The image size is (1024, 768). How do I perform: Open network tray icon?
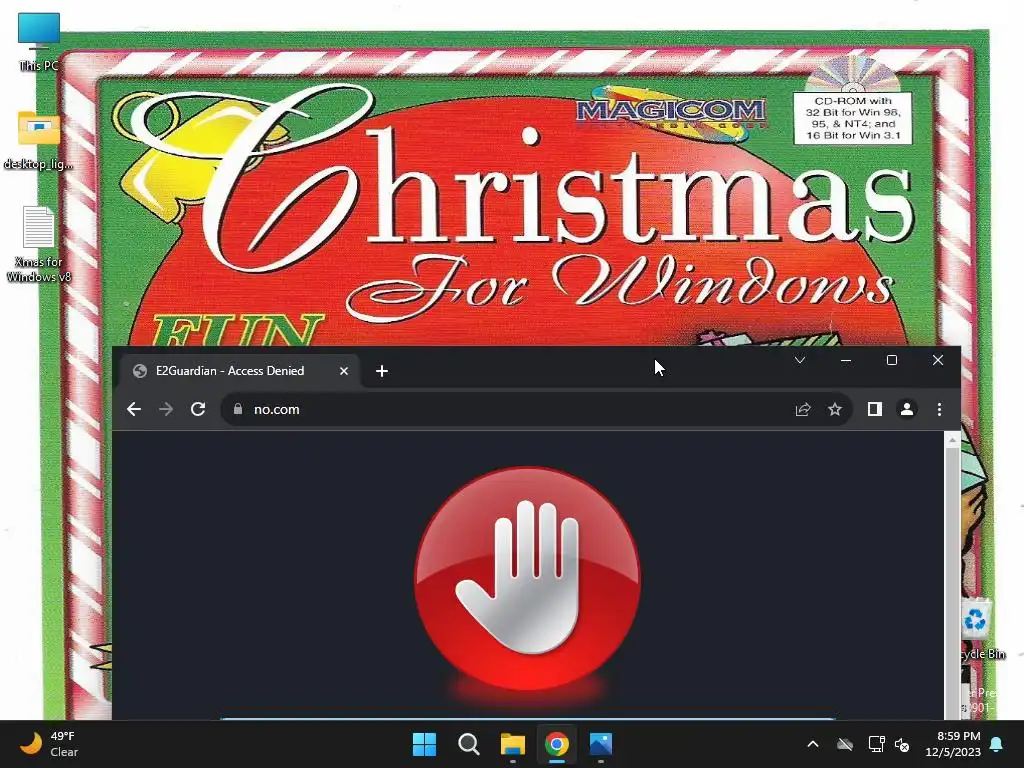click(876, 744)
